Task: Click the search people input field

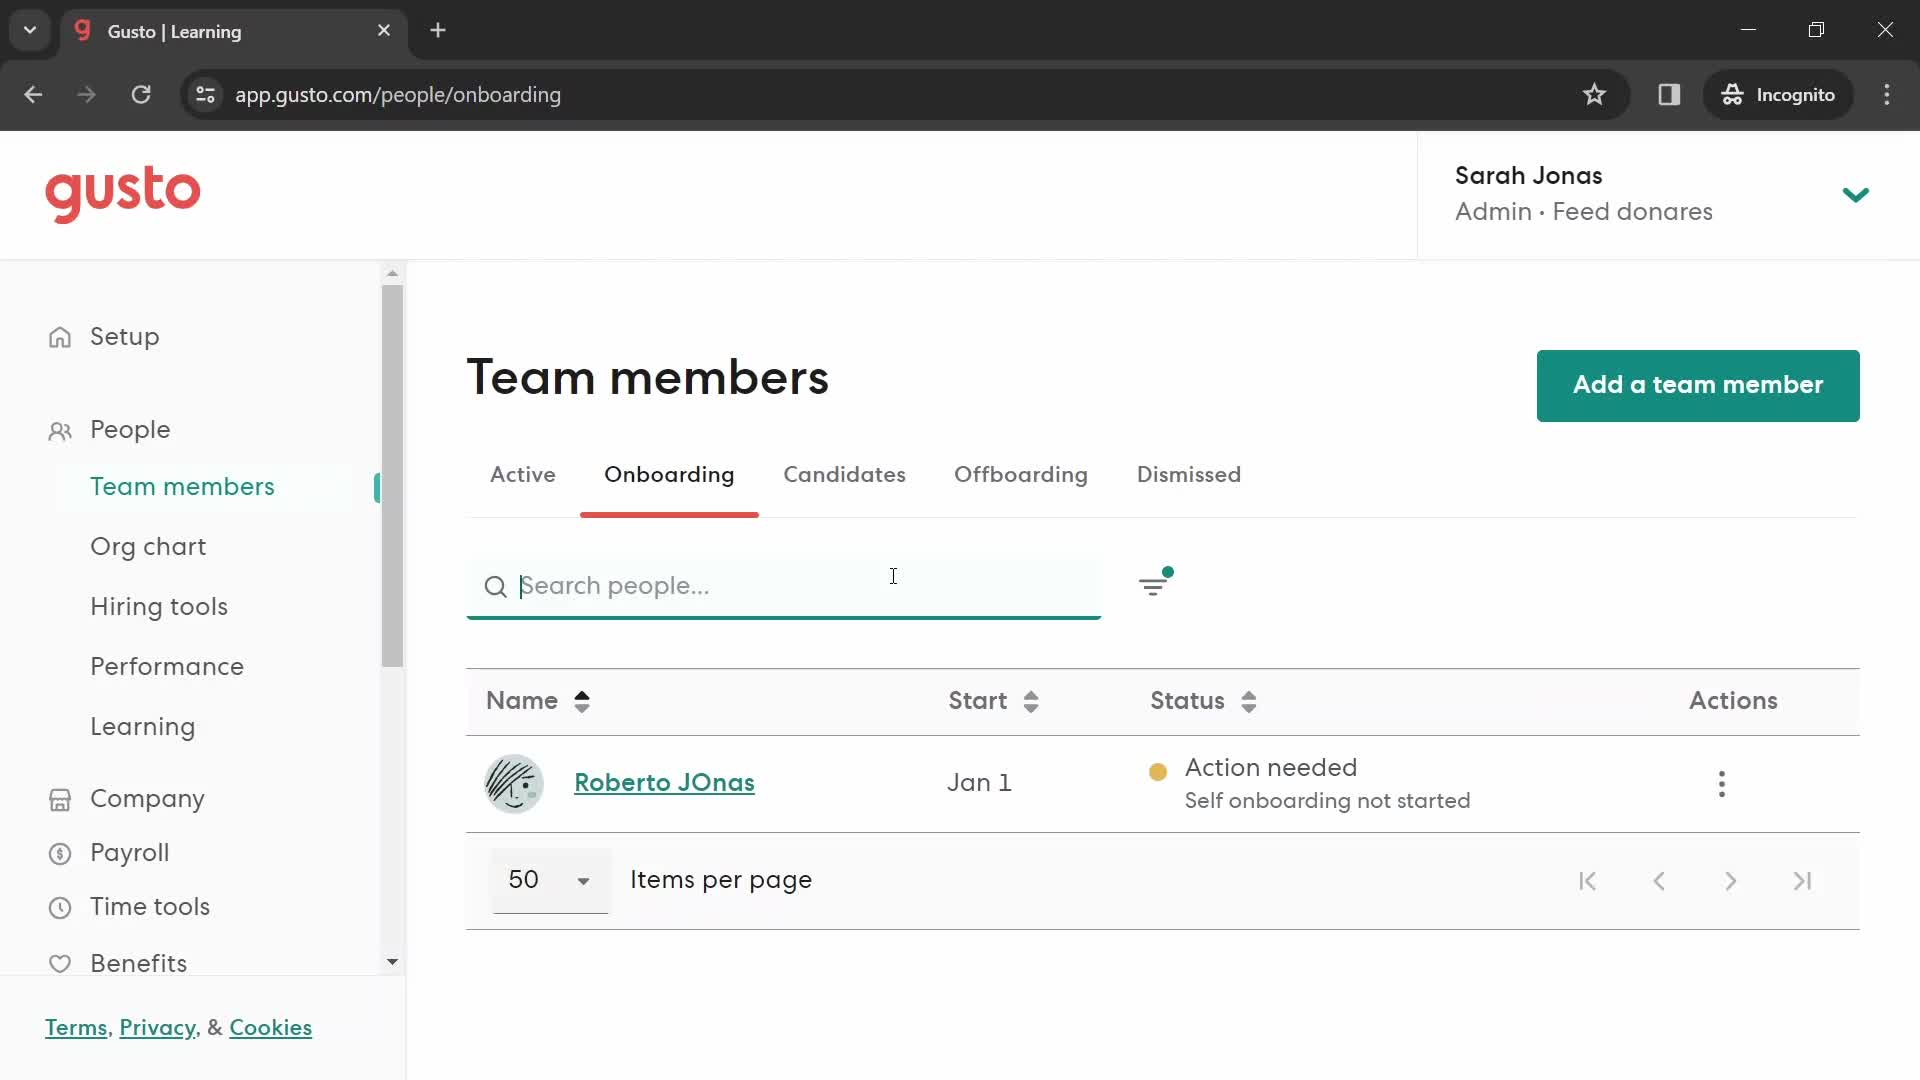Action: click(x=783, y=585)
